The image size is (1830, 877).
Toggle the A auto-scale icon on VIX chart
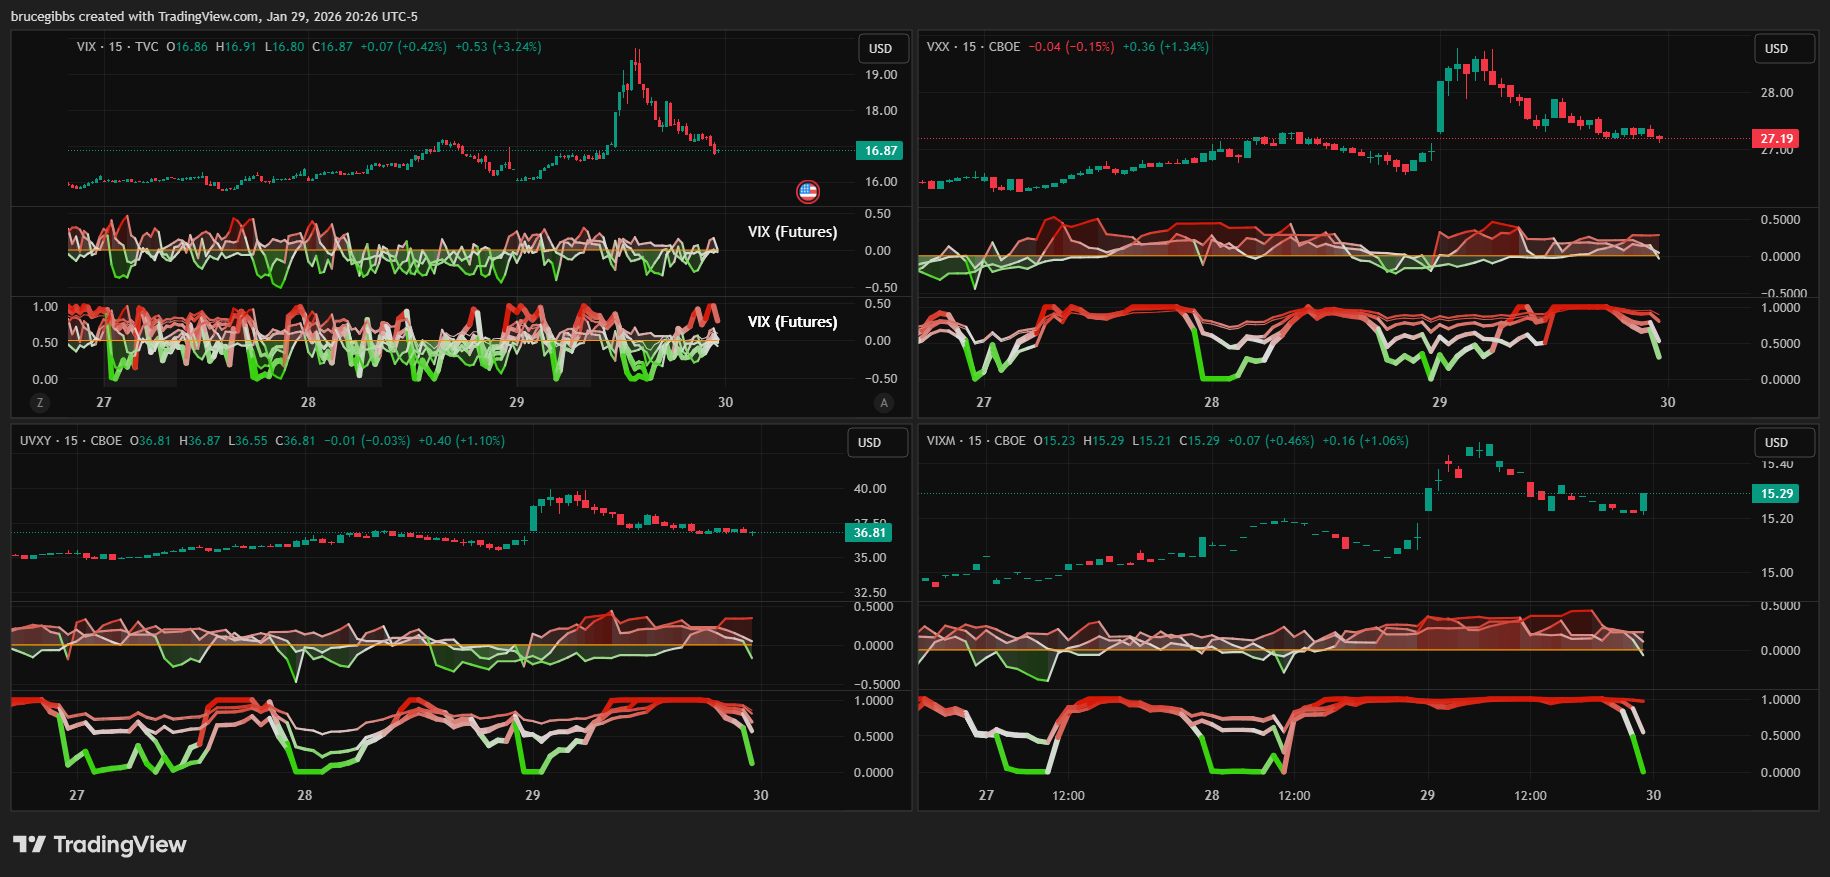pos(883,402)
